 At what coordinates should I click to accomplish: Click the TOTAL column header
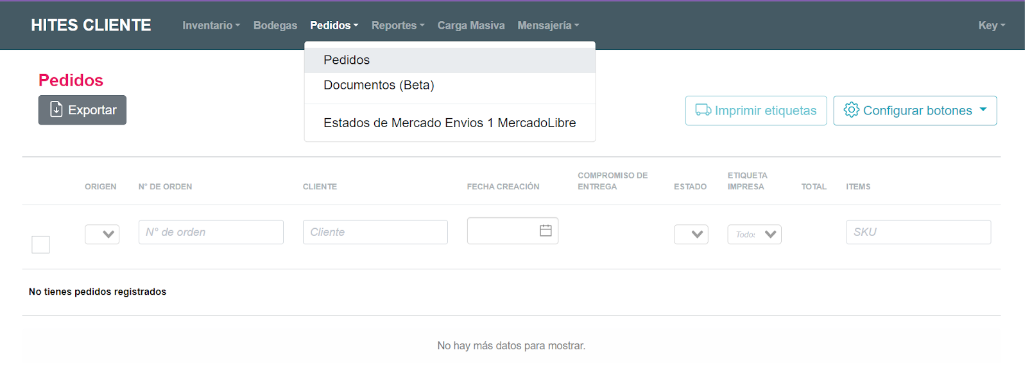point(813,187)
